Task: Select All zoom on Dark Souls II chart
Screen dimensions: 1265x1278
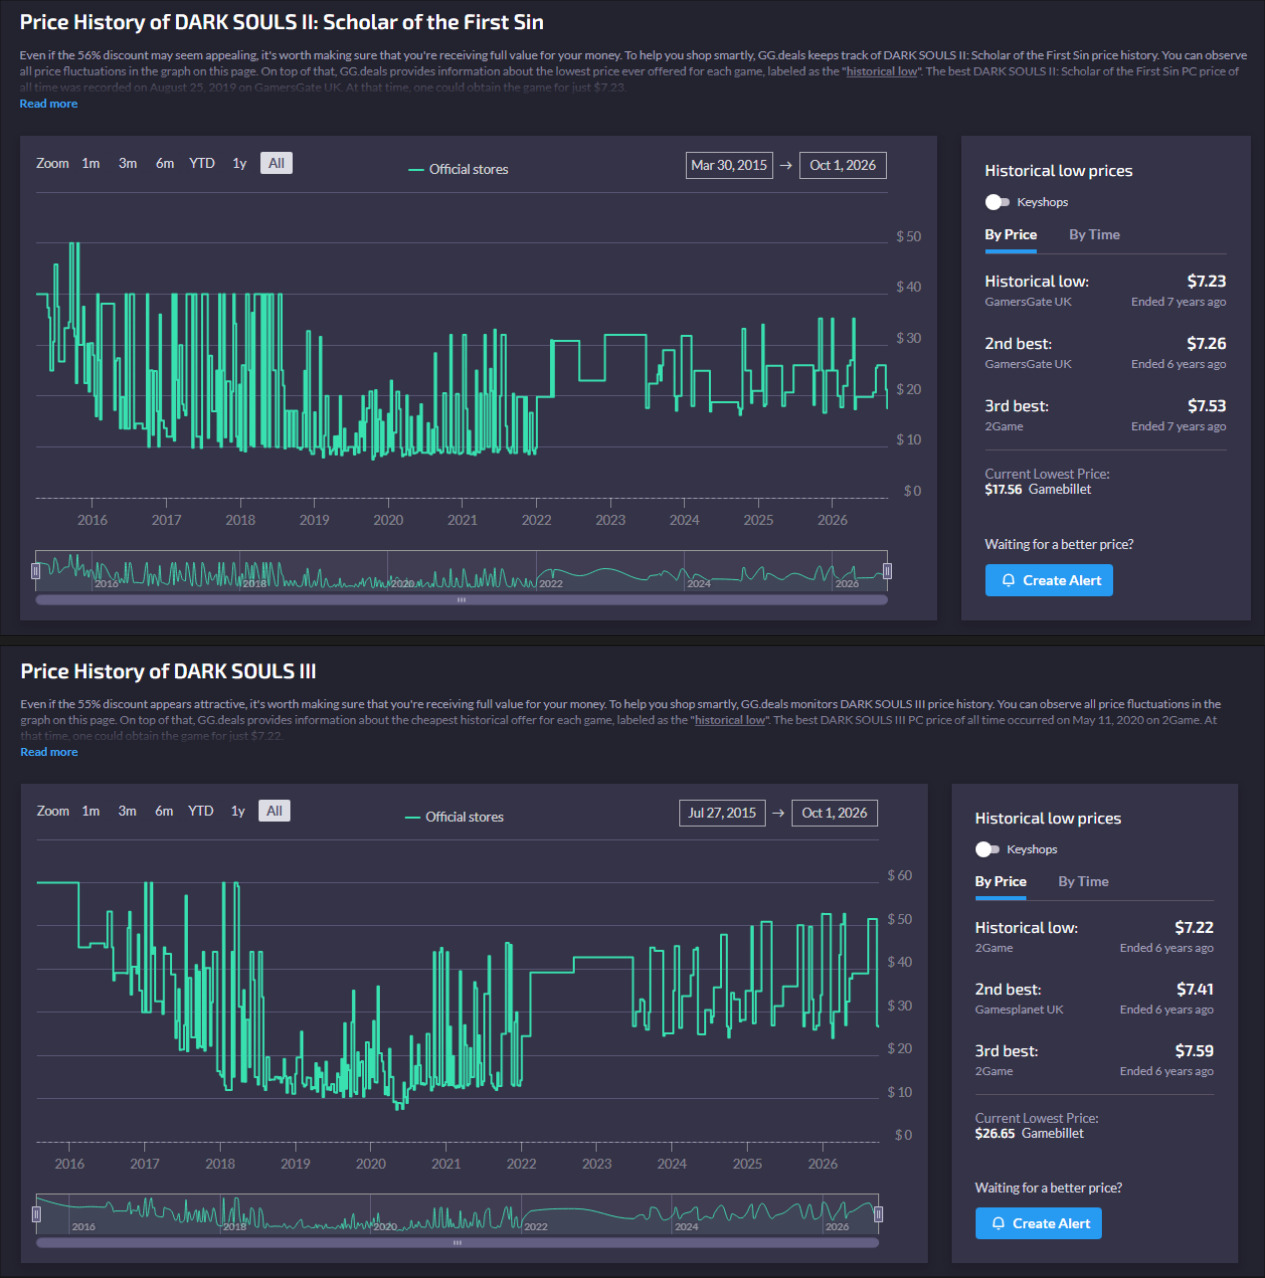Action: click(276, 163)
